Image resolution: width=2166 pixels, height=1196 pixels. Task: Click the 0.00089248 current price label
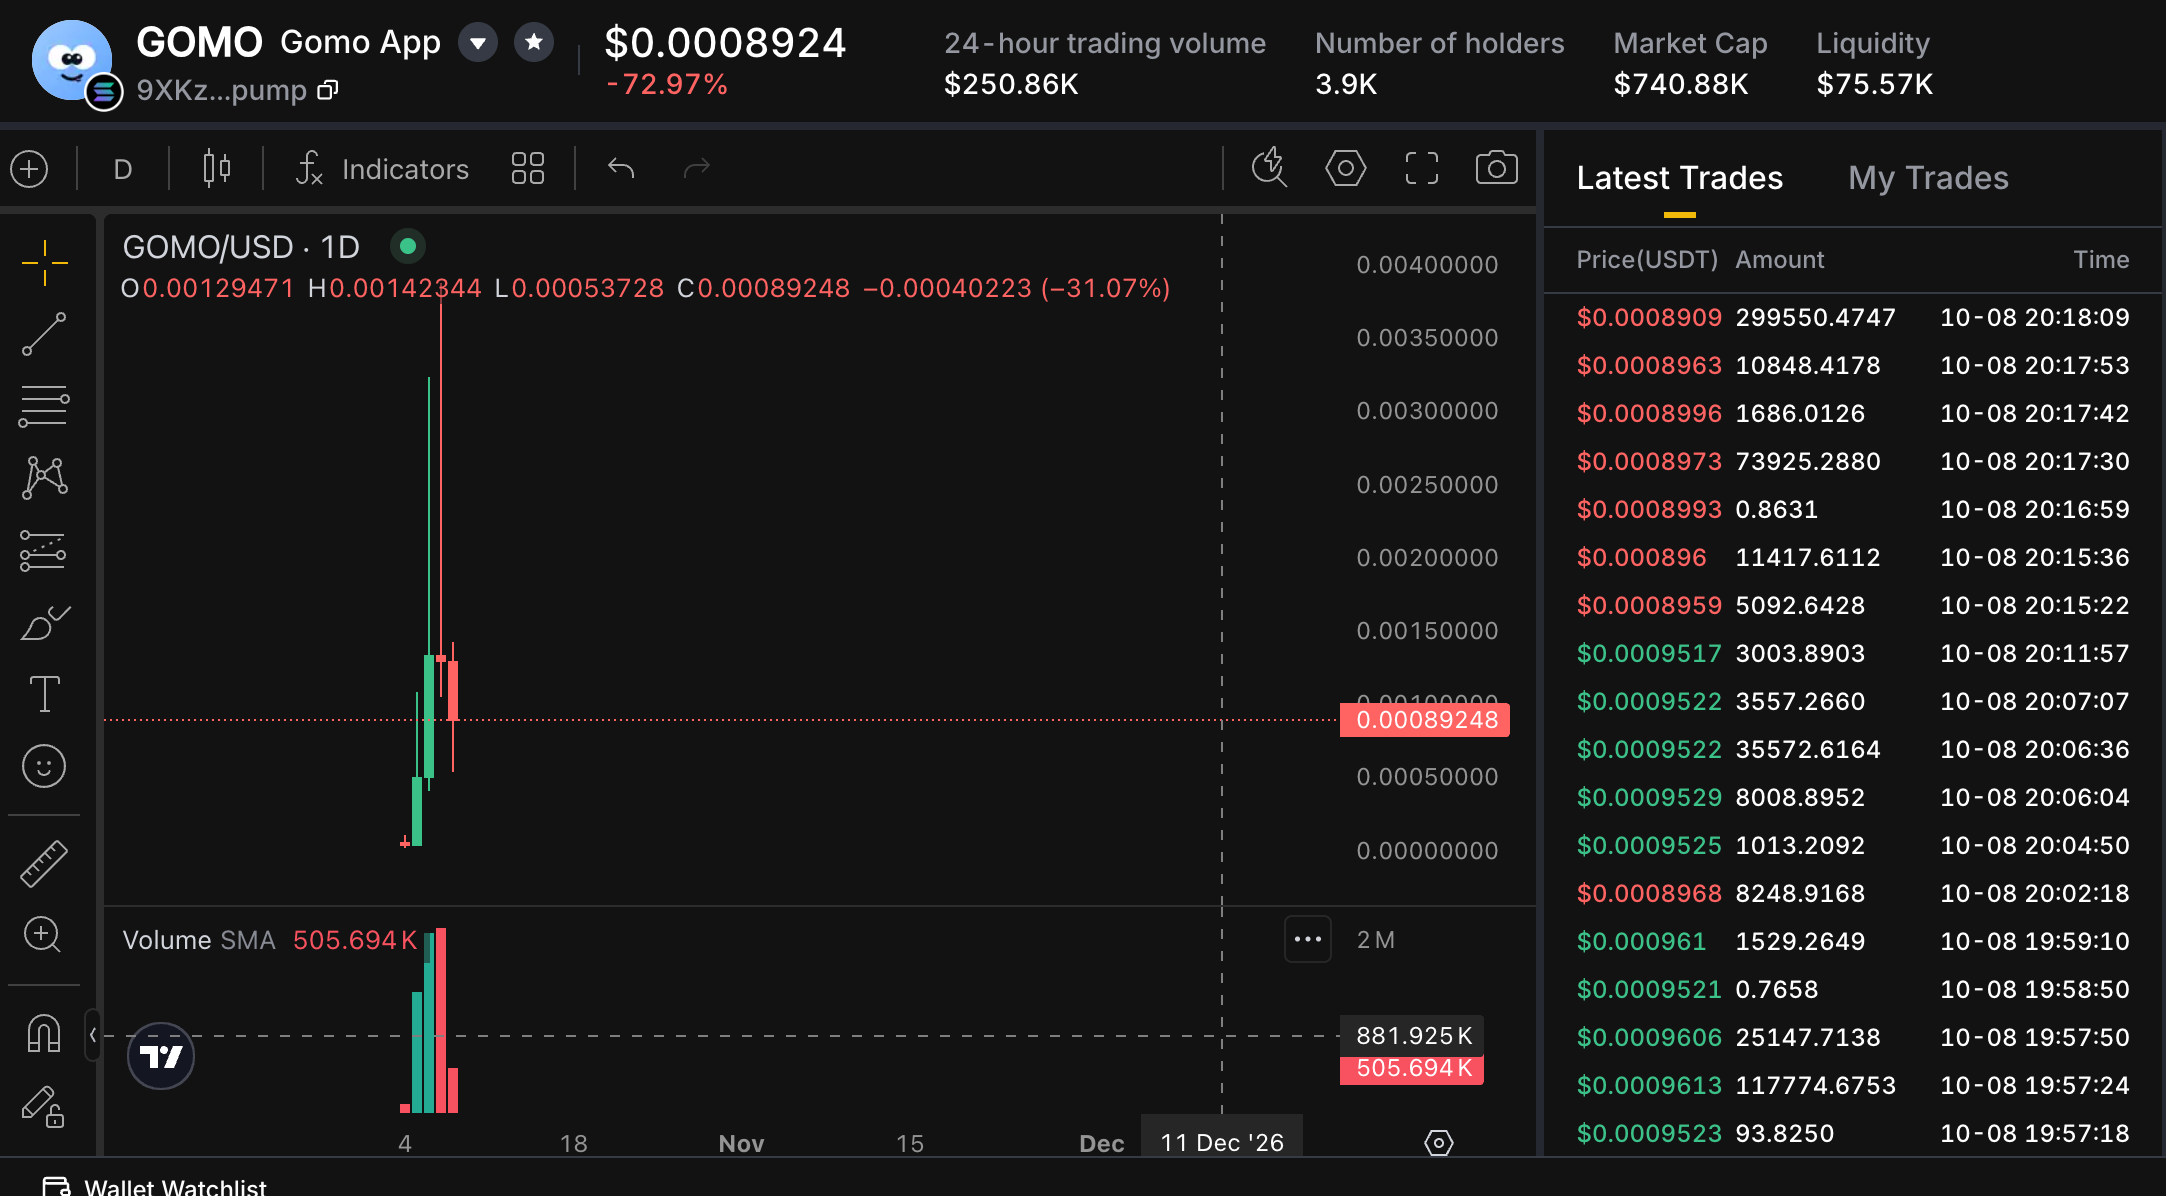pyautogui.click(x=1425, y=720)
